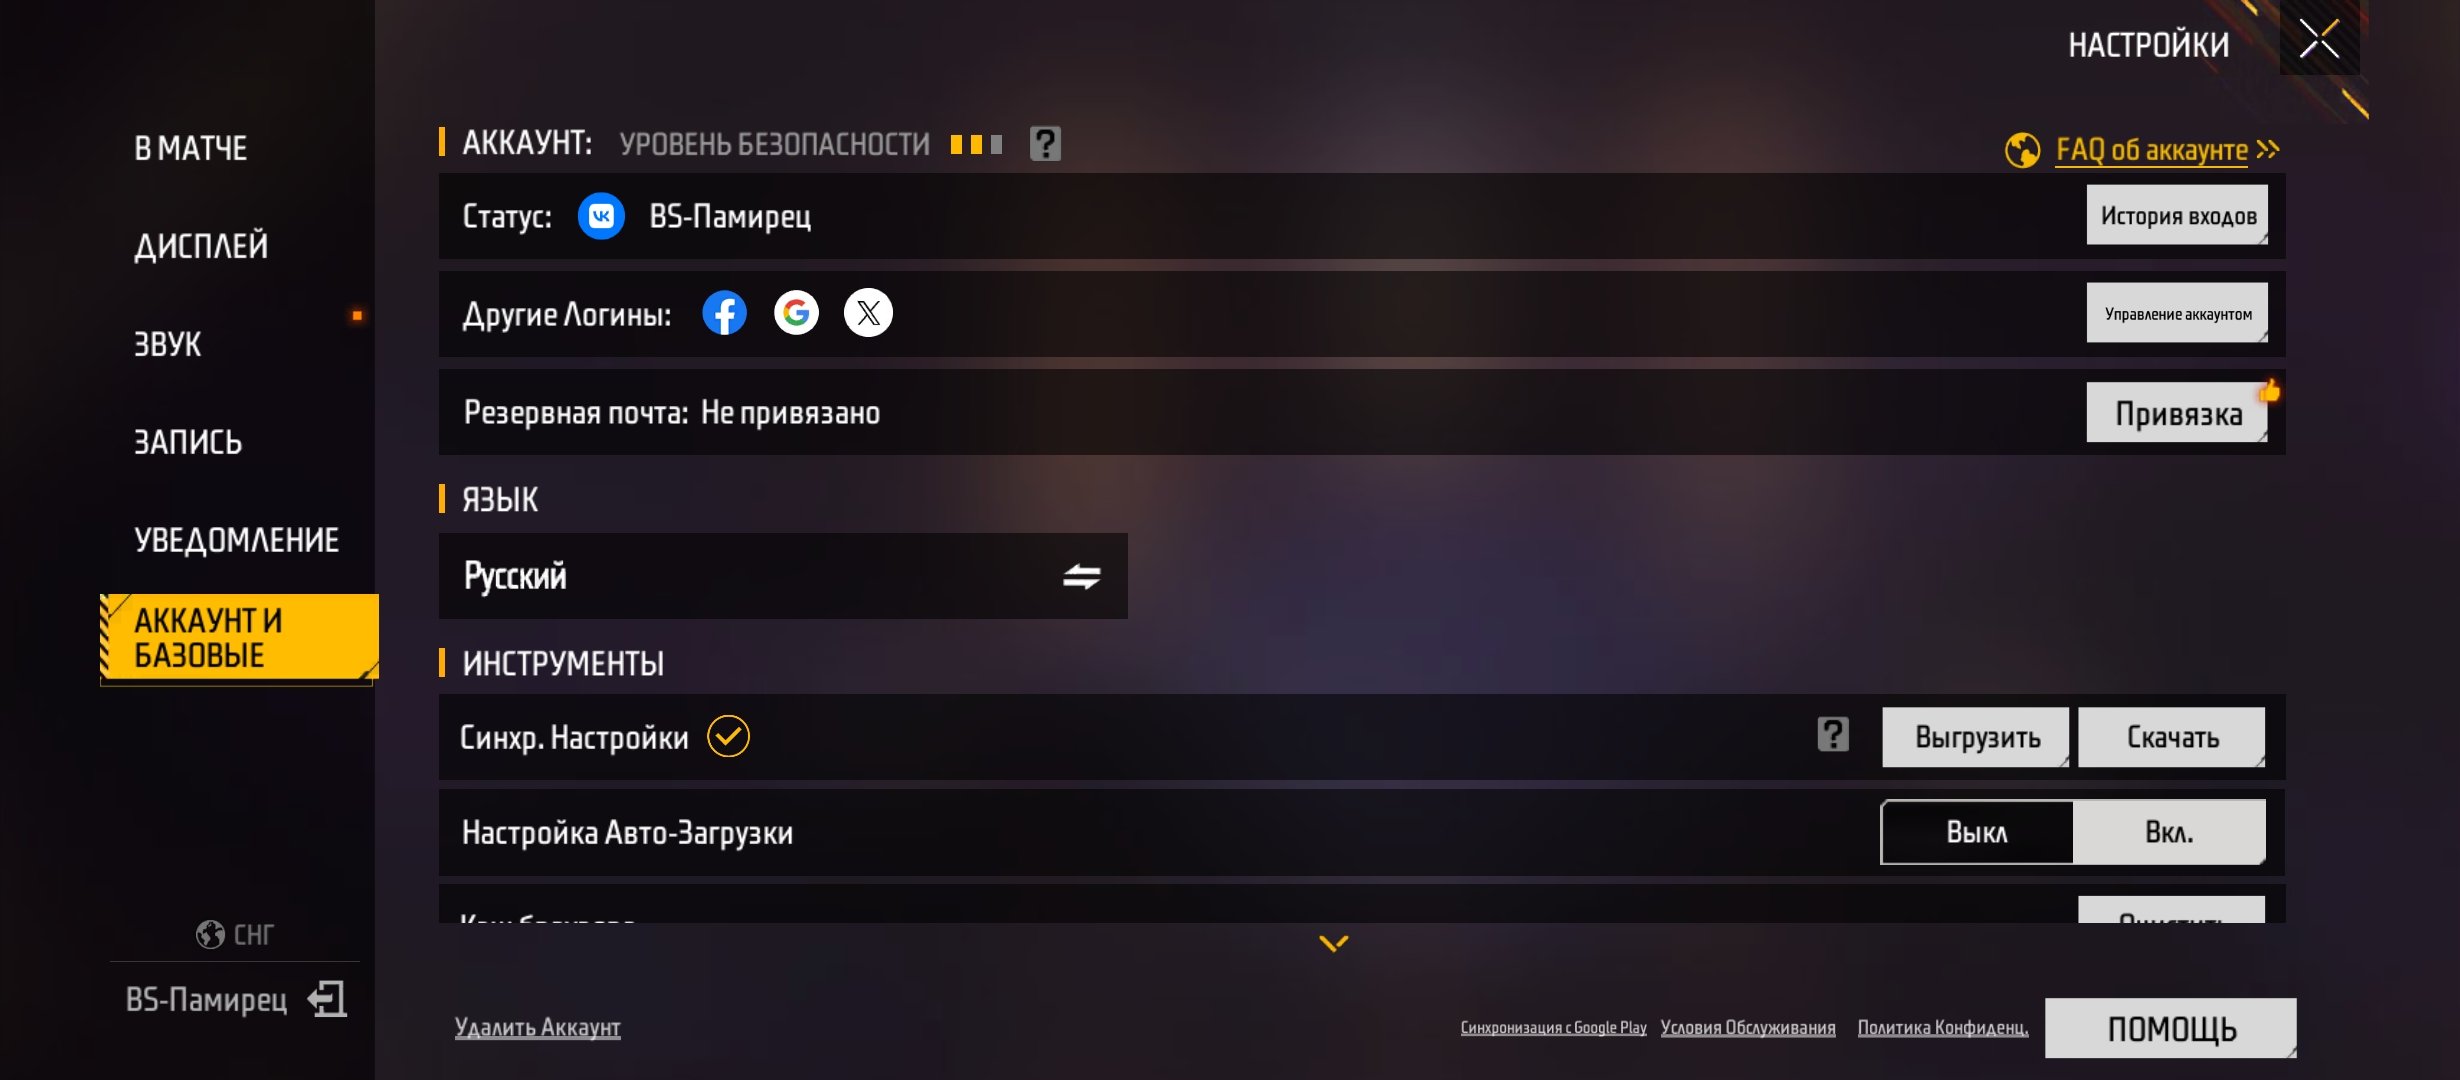Expand more settings with down chevron

pos(1333,943)
